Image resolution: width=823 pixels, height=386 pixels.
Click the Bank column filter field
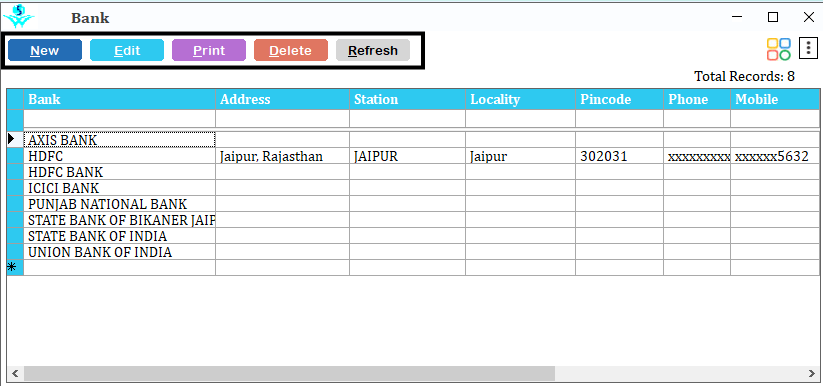(120, 118)
